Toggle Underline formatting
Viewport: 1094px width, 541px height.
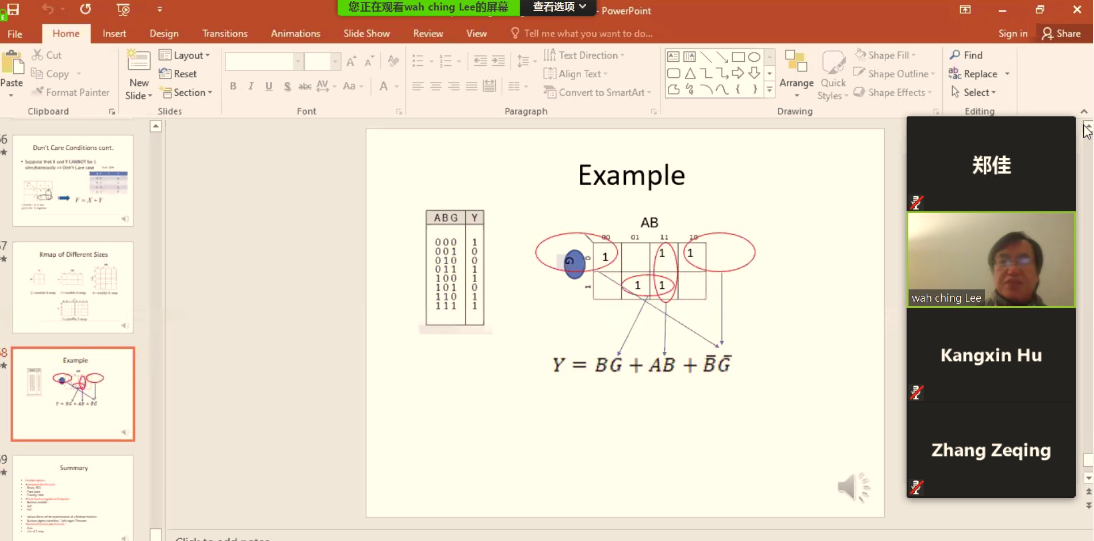(x=269, y=87)
